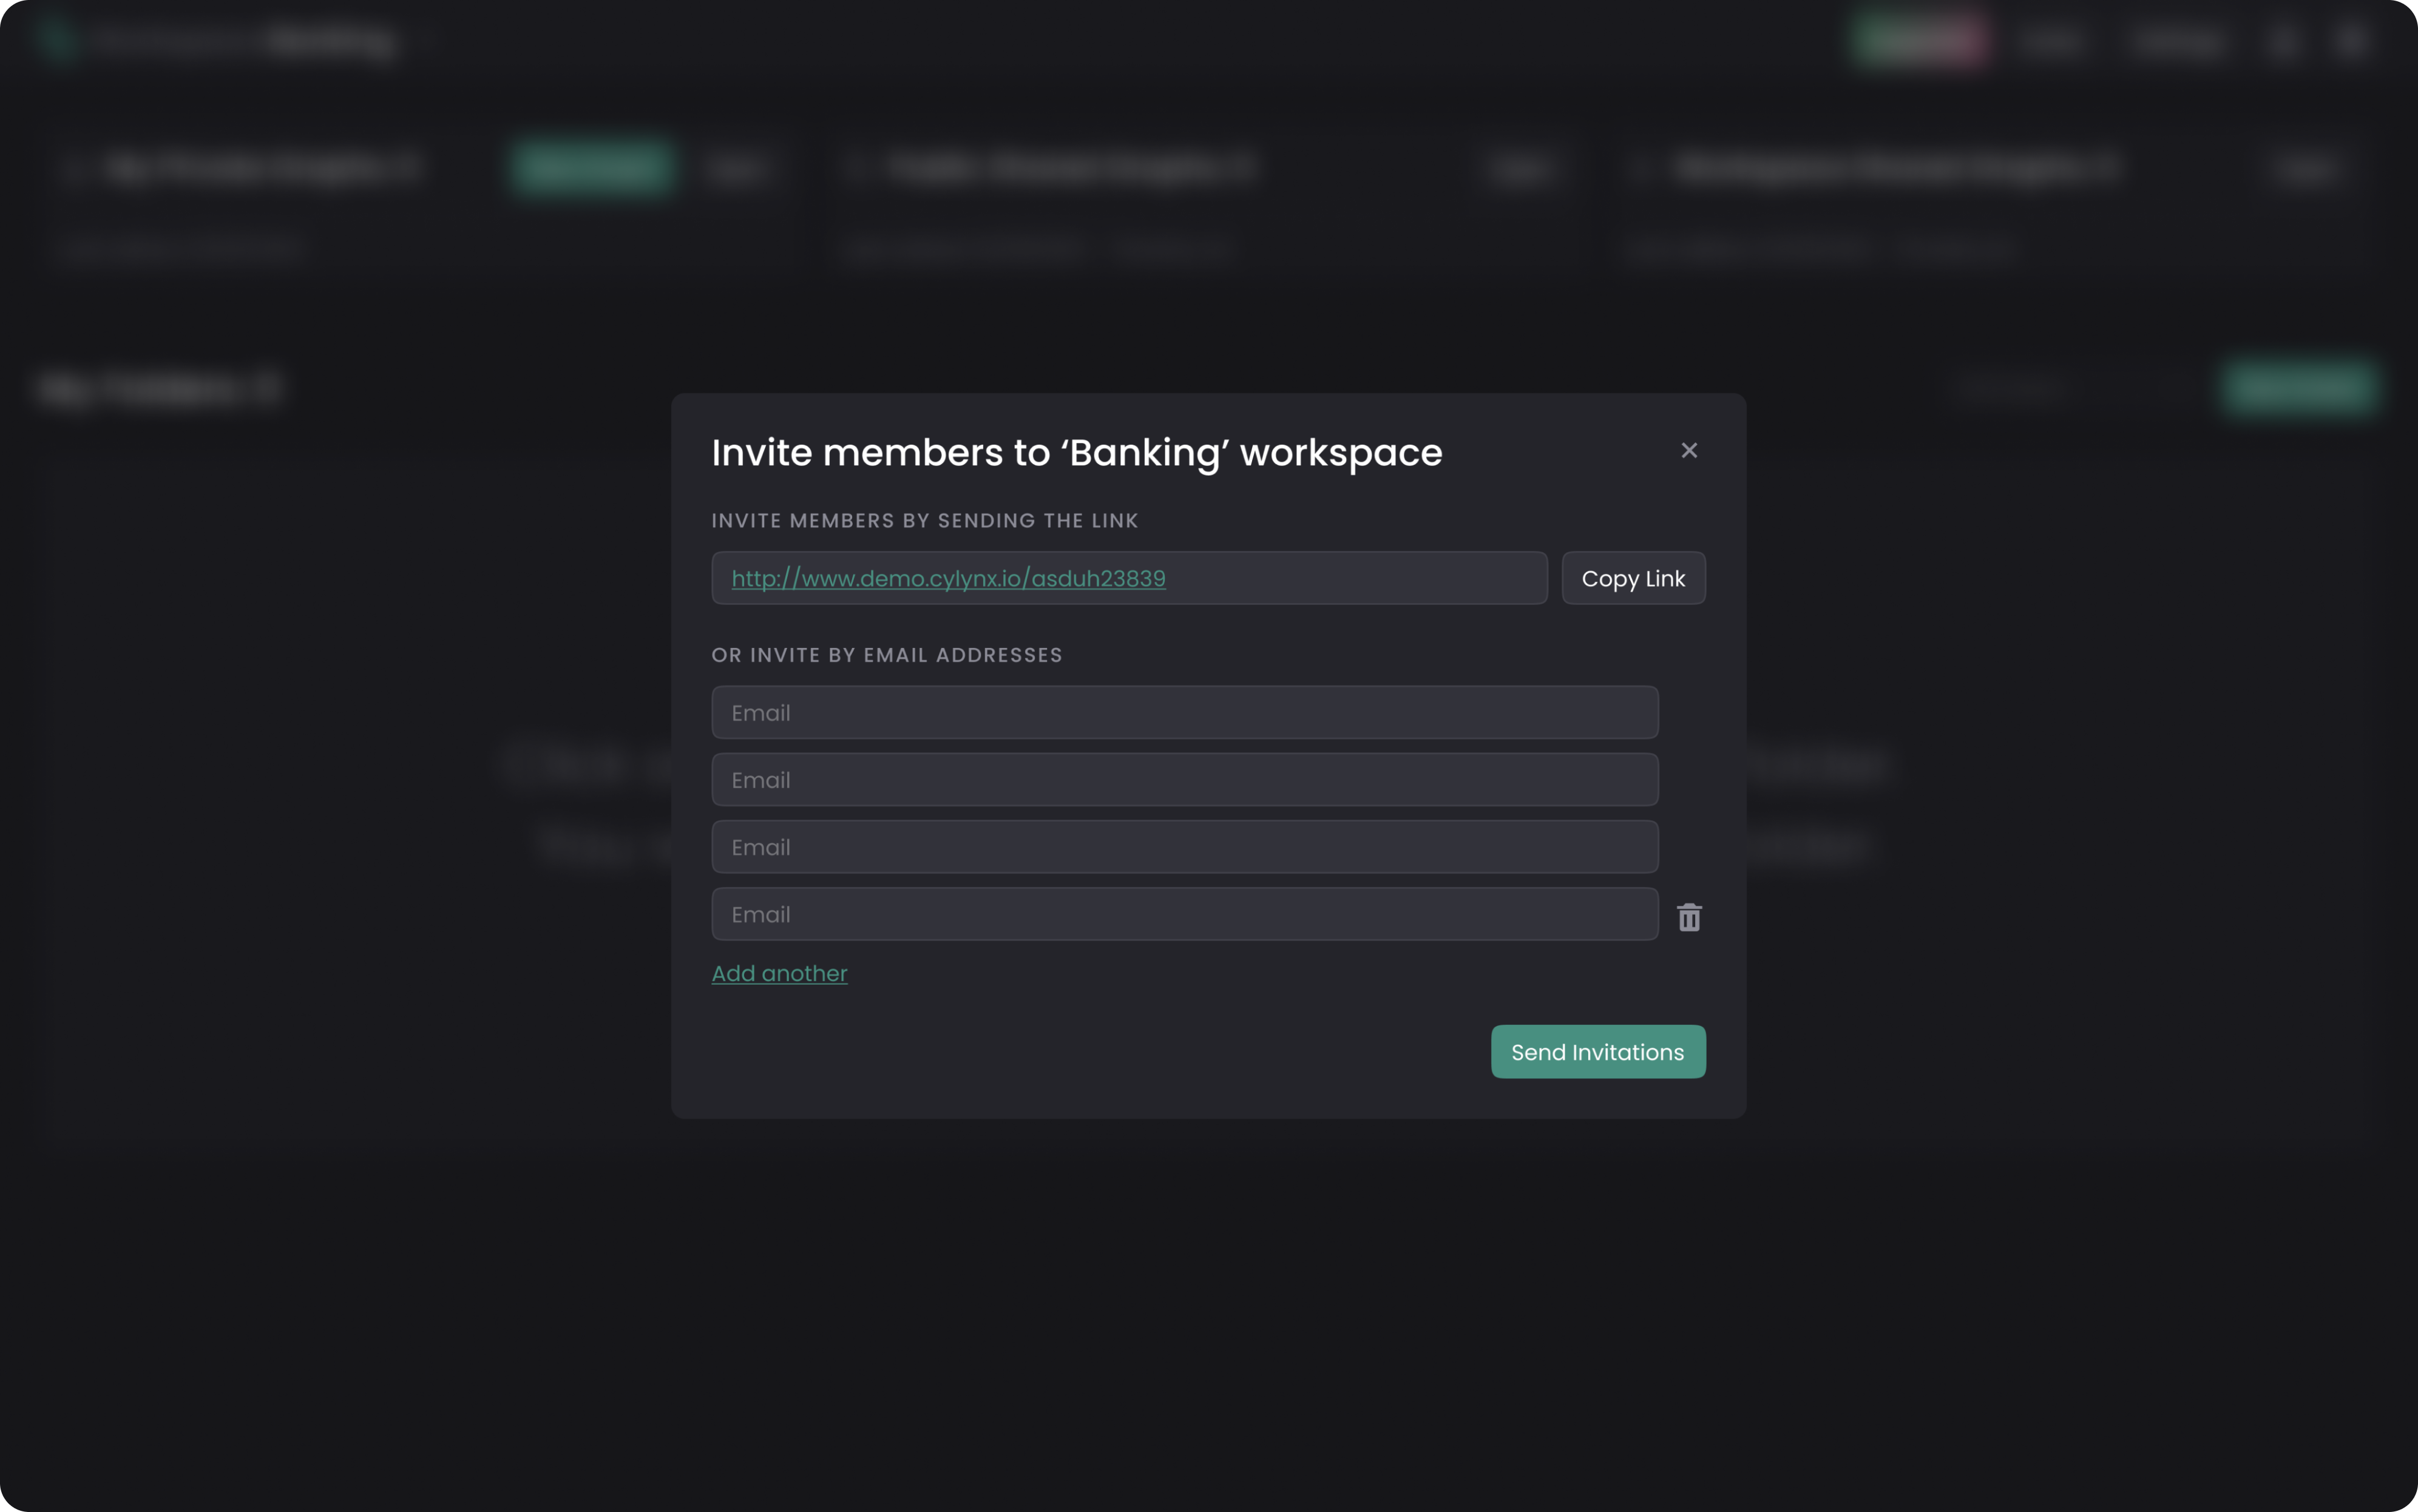Screen dimensions: 2418x1512
Task: Click the Send Invitations button
Action: tap(1597, 1051)
